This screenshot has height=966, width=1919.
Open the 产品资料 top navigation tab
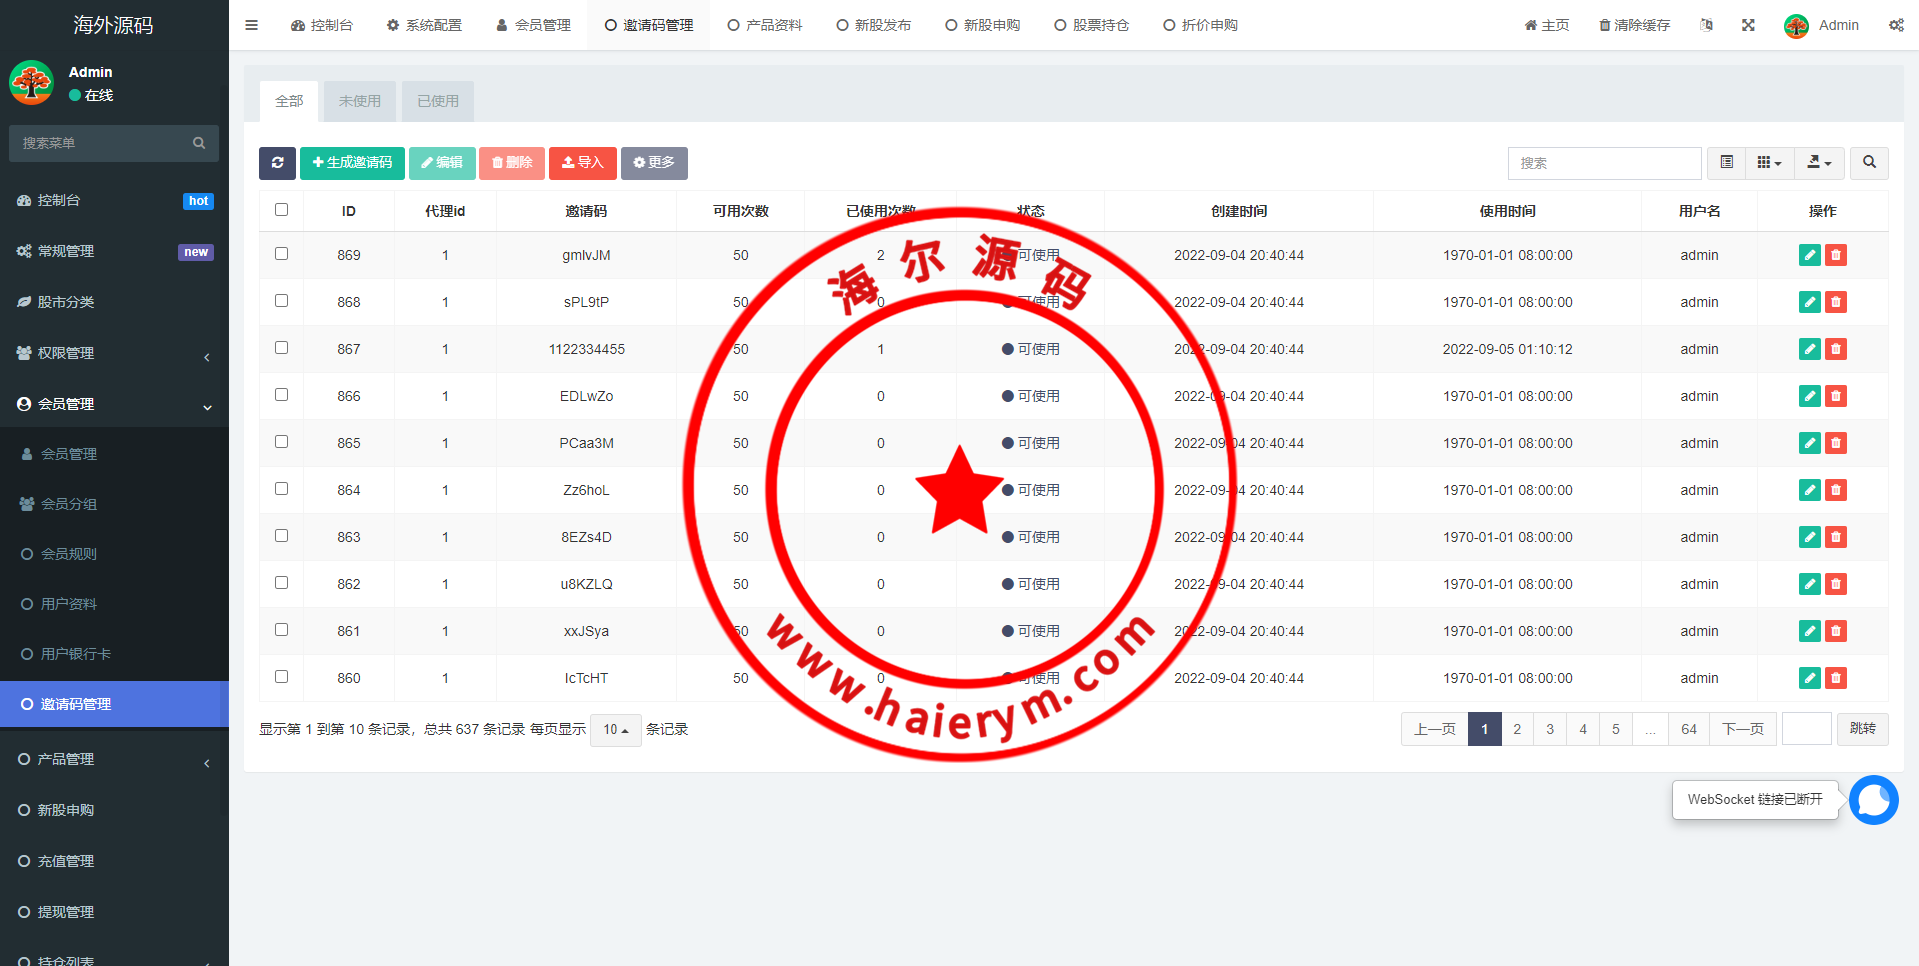click(765, 25)
